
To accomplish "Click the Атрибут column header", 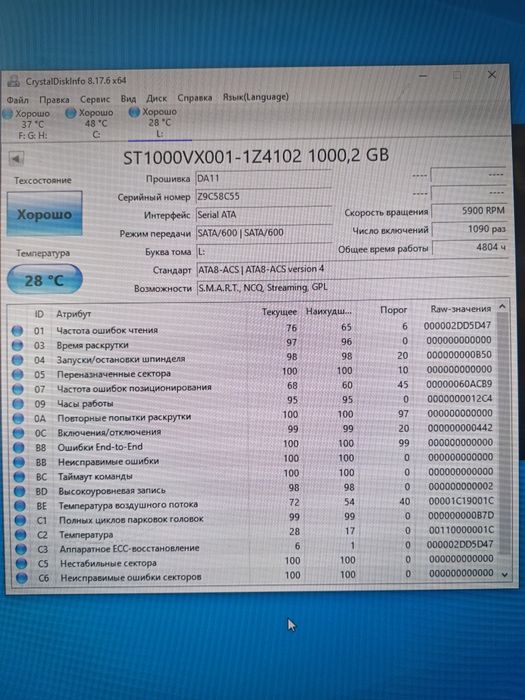I will pyautogui.click(x=74, y=314).
